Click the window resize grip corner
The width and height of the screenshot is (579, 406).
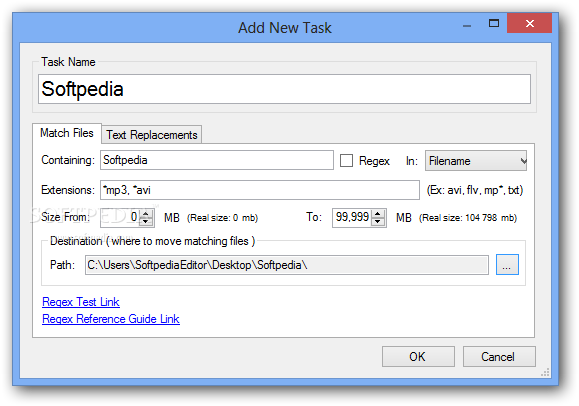tap(545, 372)
